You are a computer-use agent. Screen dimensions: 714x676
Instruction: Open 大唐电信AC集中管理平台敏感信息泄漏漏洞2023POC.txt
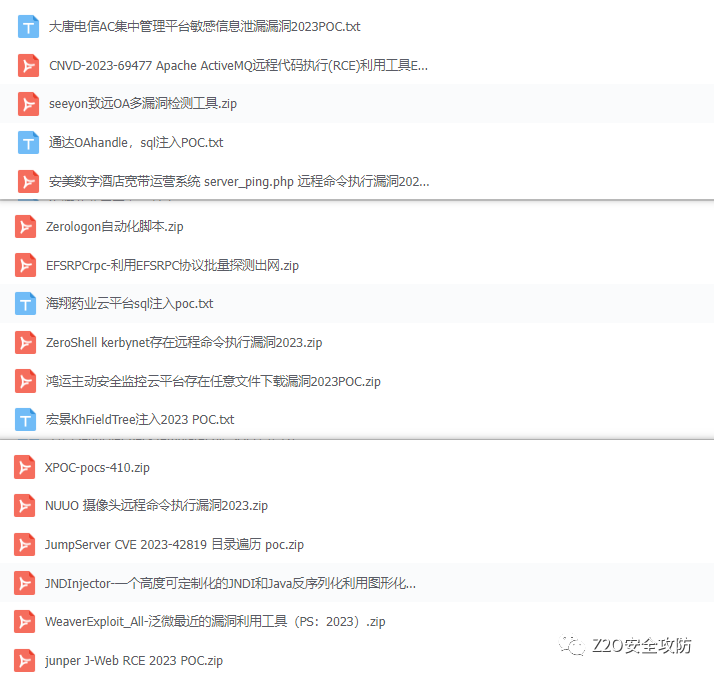(x=204, y=26)
